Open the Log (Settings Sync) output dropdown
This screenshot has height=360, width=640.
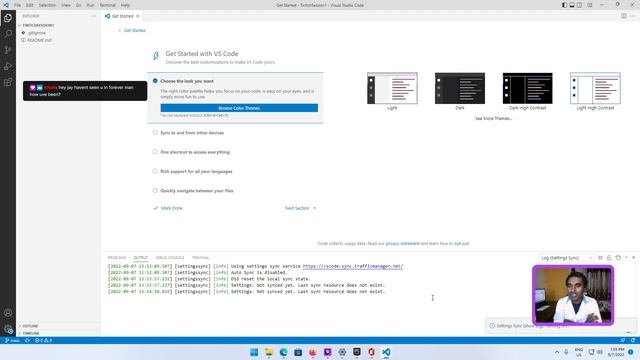[x=566, y=258]
